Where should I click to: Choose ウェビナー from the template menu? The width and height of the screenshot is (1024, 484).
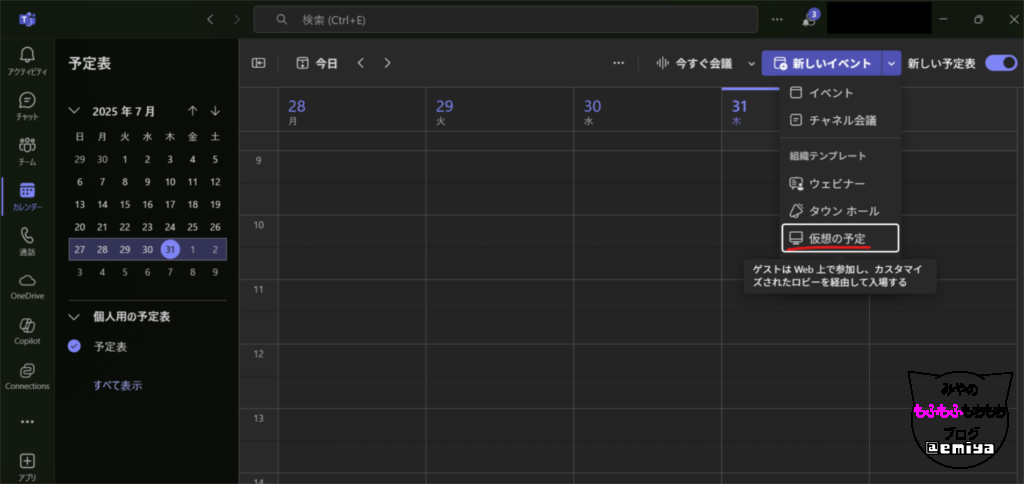[836, 184]
